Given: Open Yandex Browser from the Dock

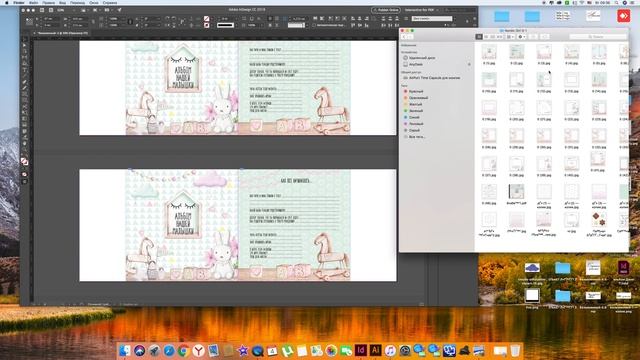Looking at the screenshot, I should point(198,350).
